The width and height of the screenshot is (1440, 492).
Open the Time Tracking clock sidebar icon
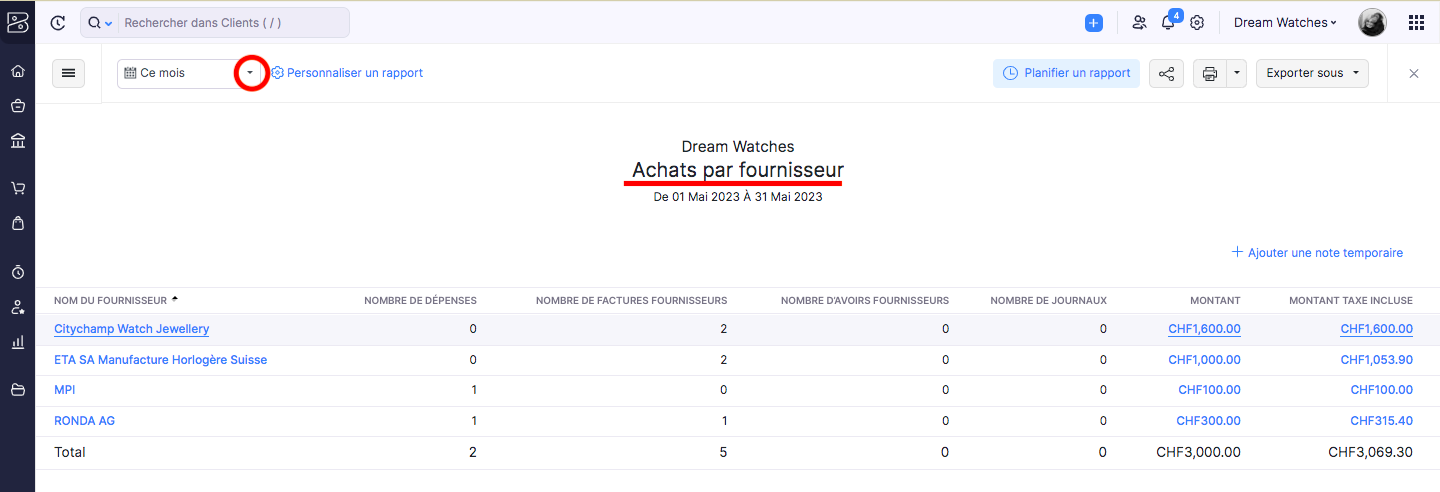click(17, 272)
